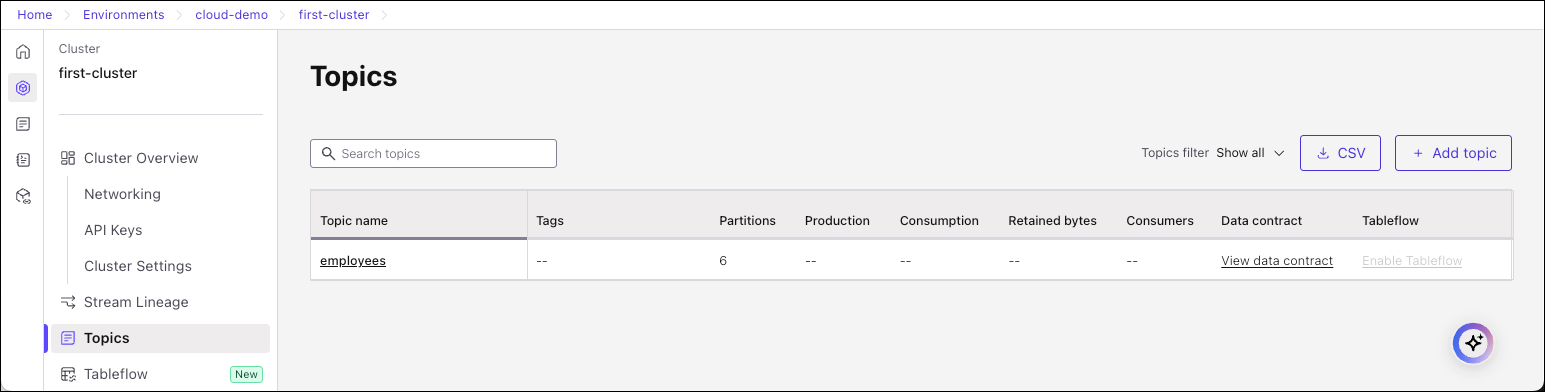Open the cube-with-gear icon in left rail

pos(23,196)
